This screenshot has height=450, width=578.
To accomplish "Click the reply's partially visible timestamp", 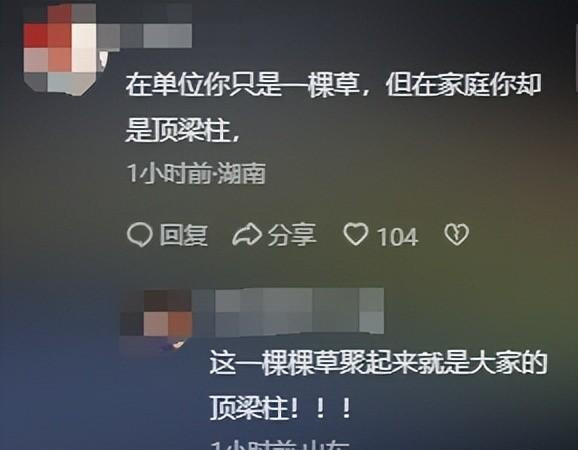I will pos(280,445).
